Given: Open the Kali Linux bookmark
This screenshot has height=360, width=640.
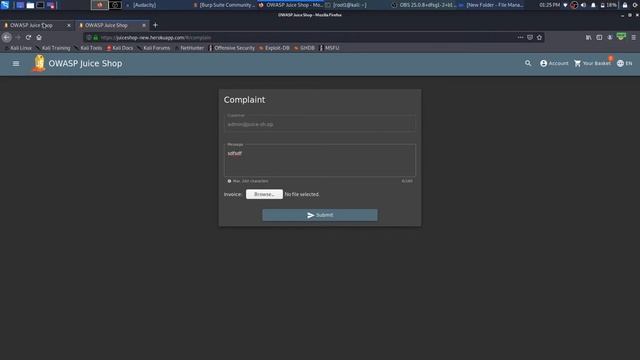Looking at the screenshot, I should tap(18, 48).
